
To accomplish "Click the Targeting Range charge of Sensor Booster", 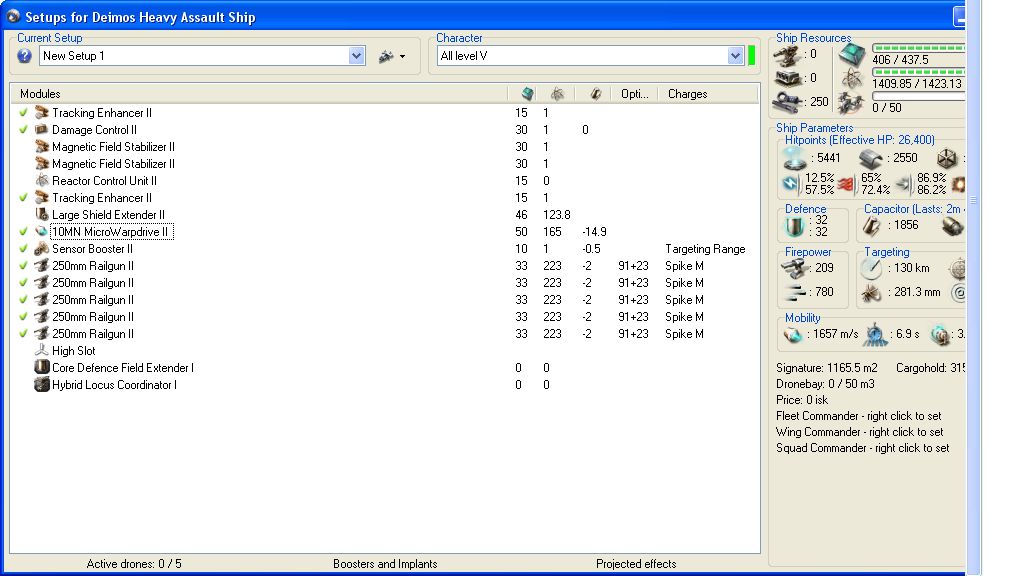I will pos(705,249).
